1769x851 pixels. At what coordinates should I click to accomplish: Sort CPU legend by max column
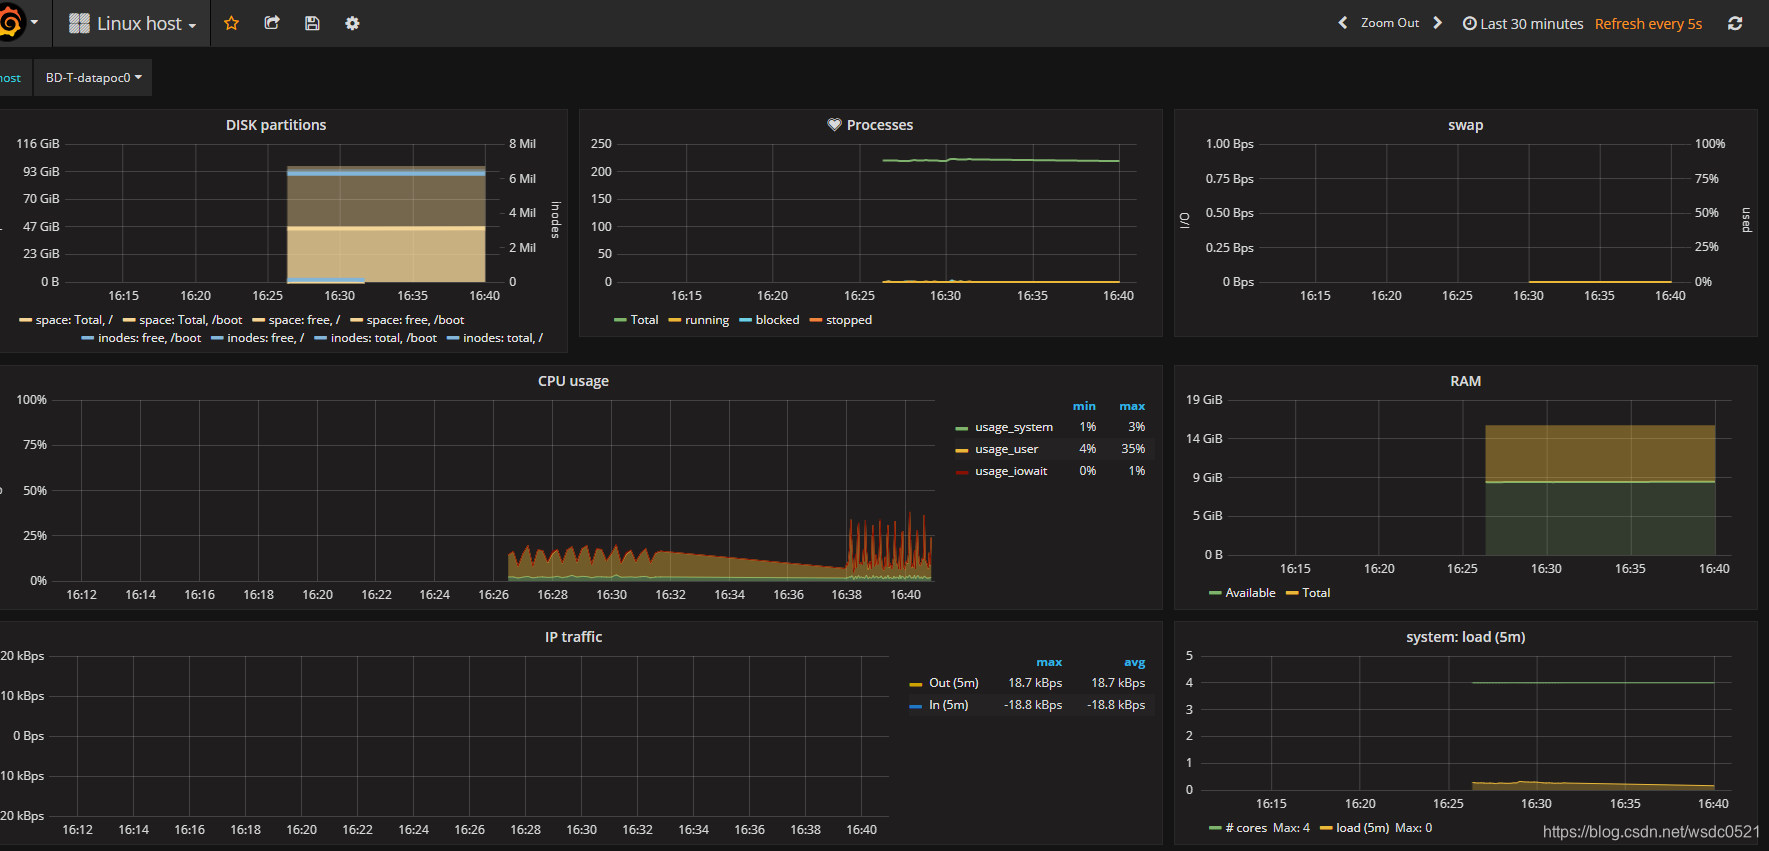click(1132, 406)
